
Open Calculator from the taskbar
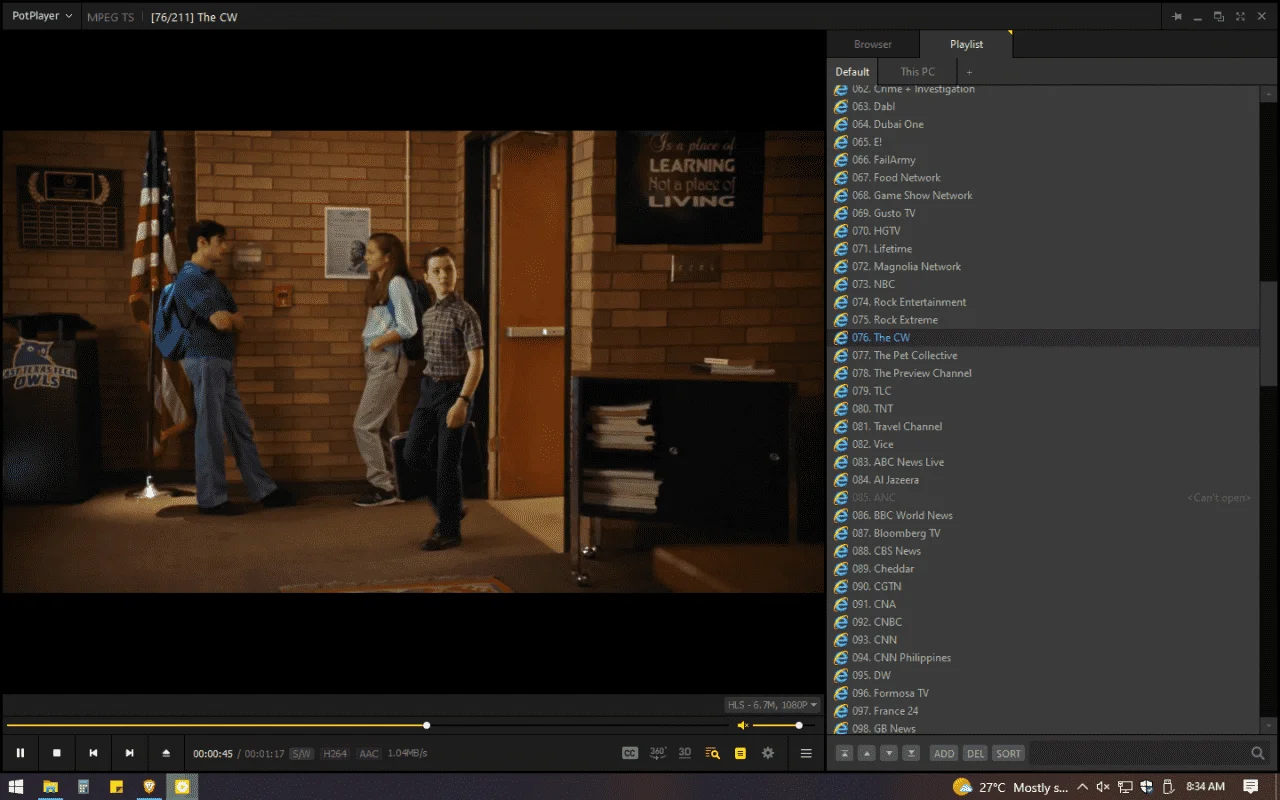click(x=83, y=786)
